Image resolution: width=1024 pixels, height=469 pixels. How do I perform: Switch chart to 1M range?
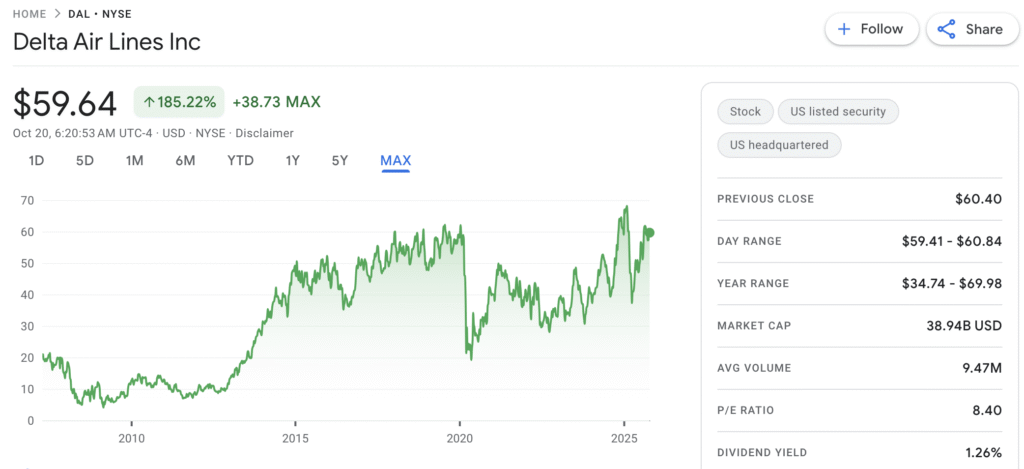[135, 161]
